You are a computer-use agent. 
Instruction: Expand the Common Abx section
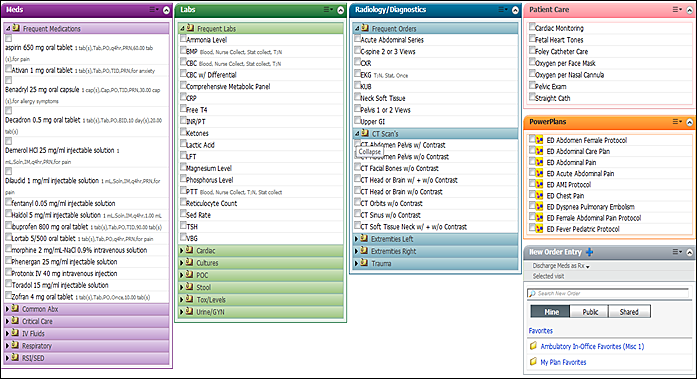[8, 309]
